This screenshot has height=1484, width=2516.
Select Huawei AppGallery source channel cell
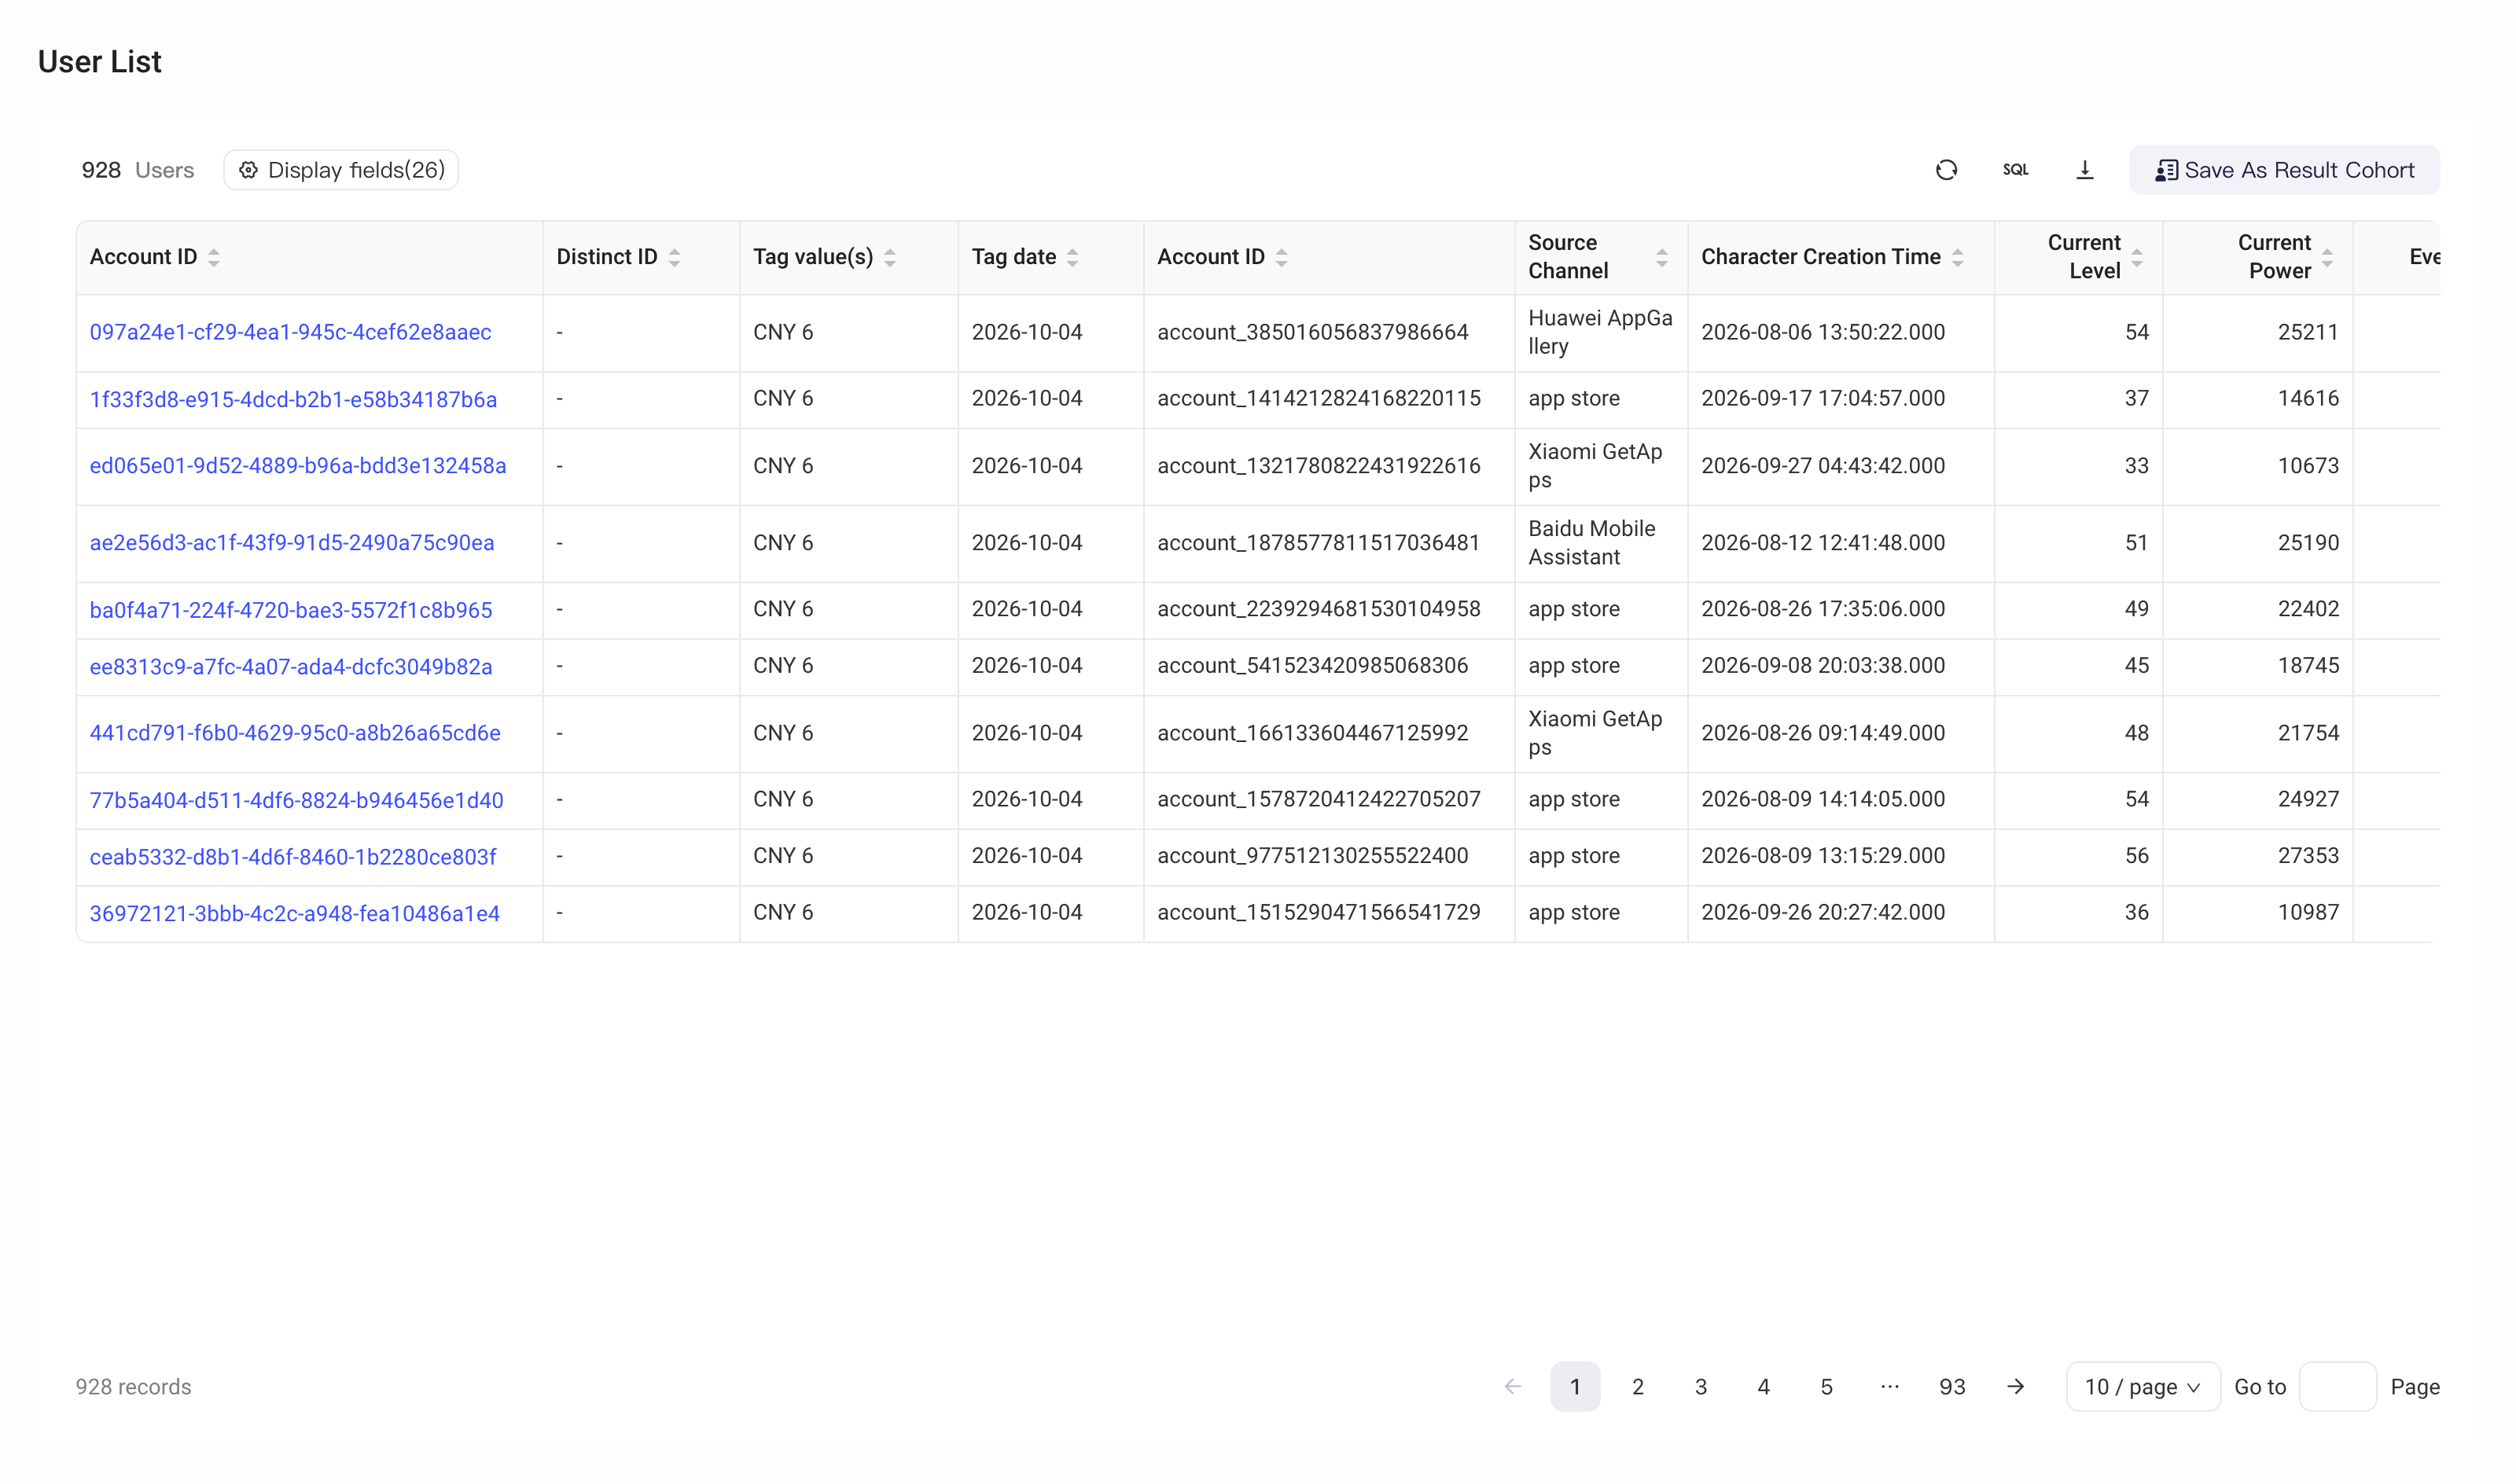tap(1600, 332)
